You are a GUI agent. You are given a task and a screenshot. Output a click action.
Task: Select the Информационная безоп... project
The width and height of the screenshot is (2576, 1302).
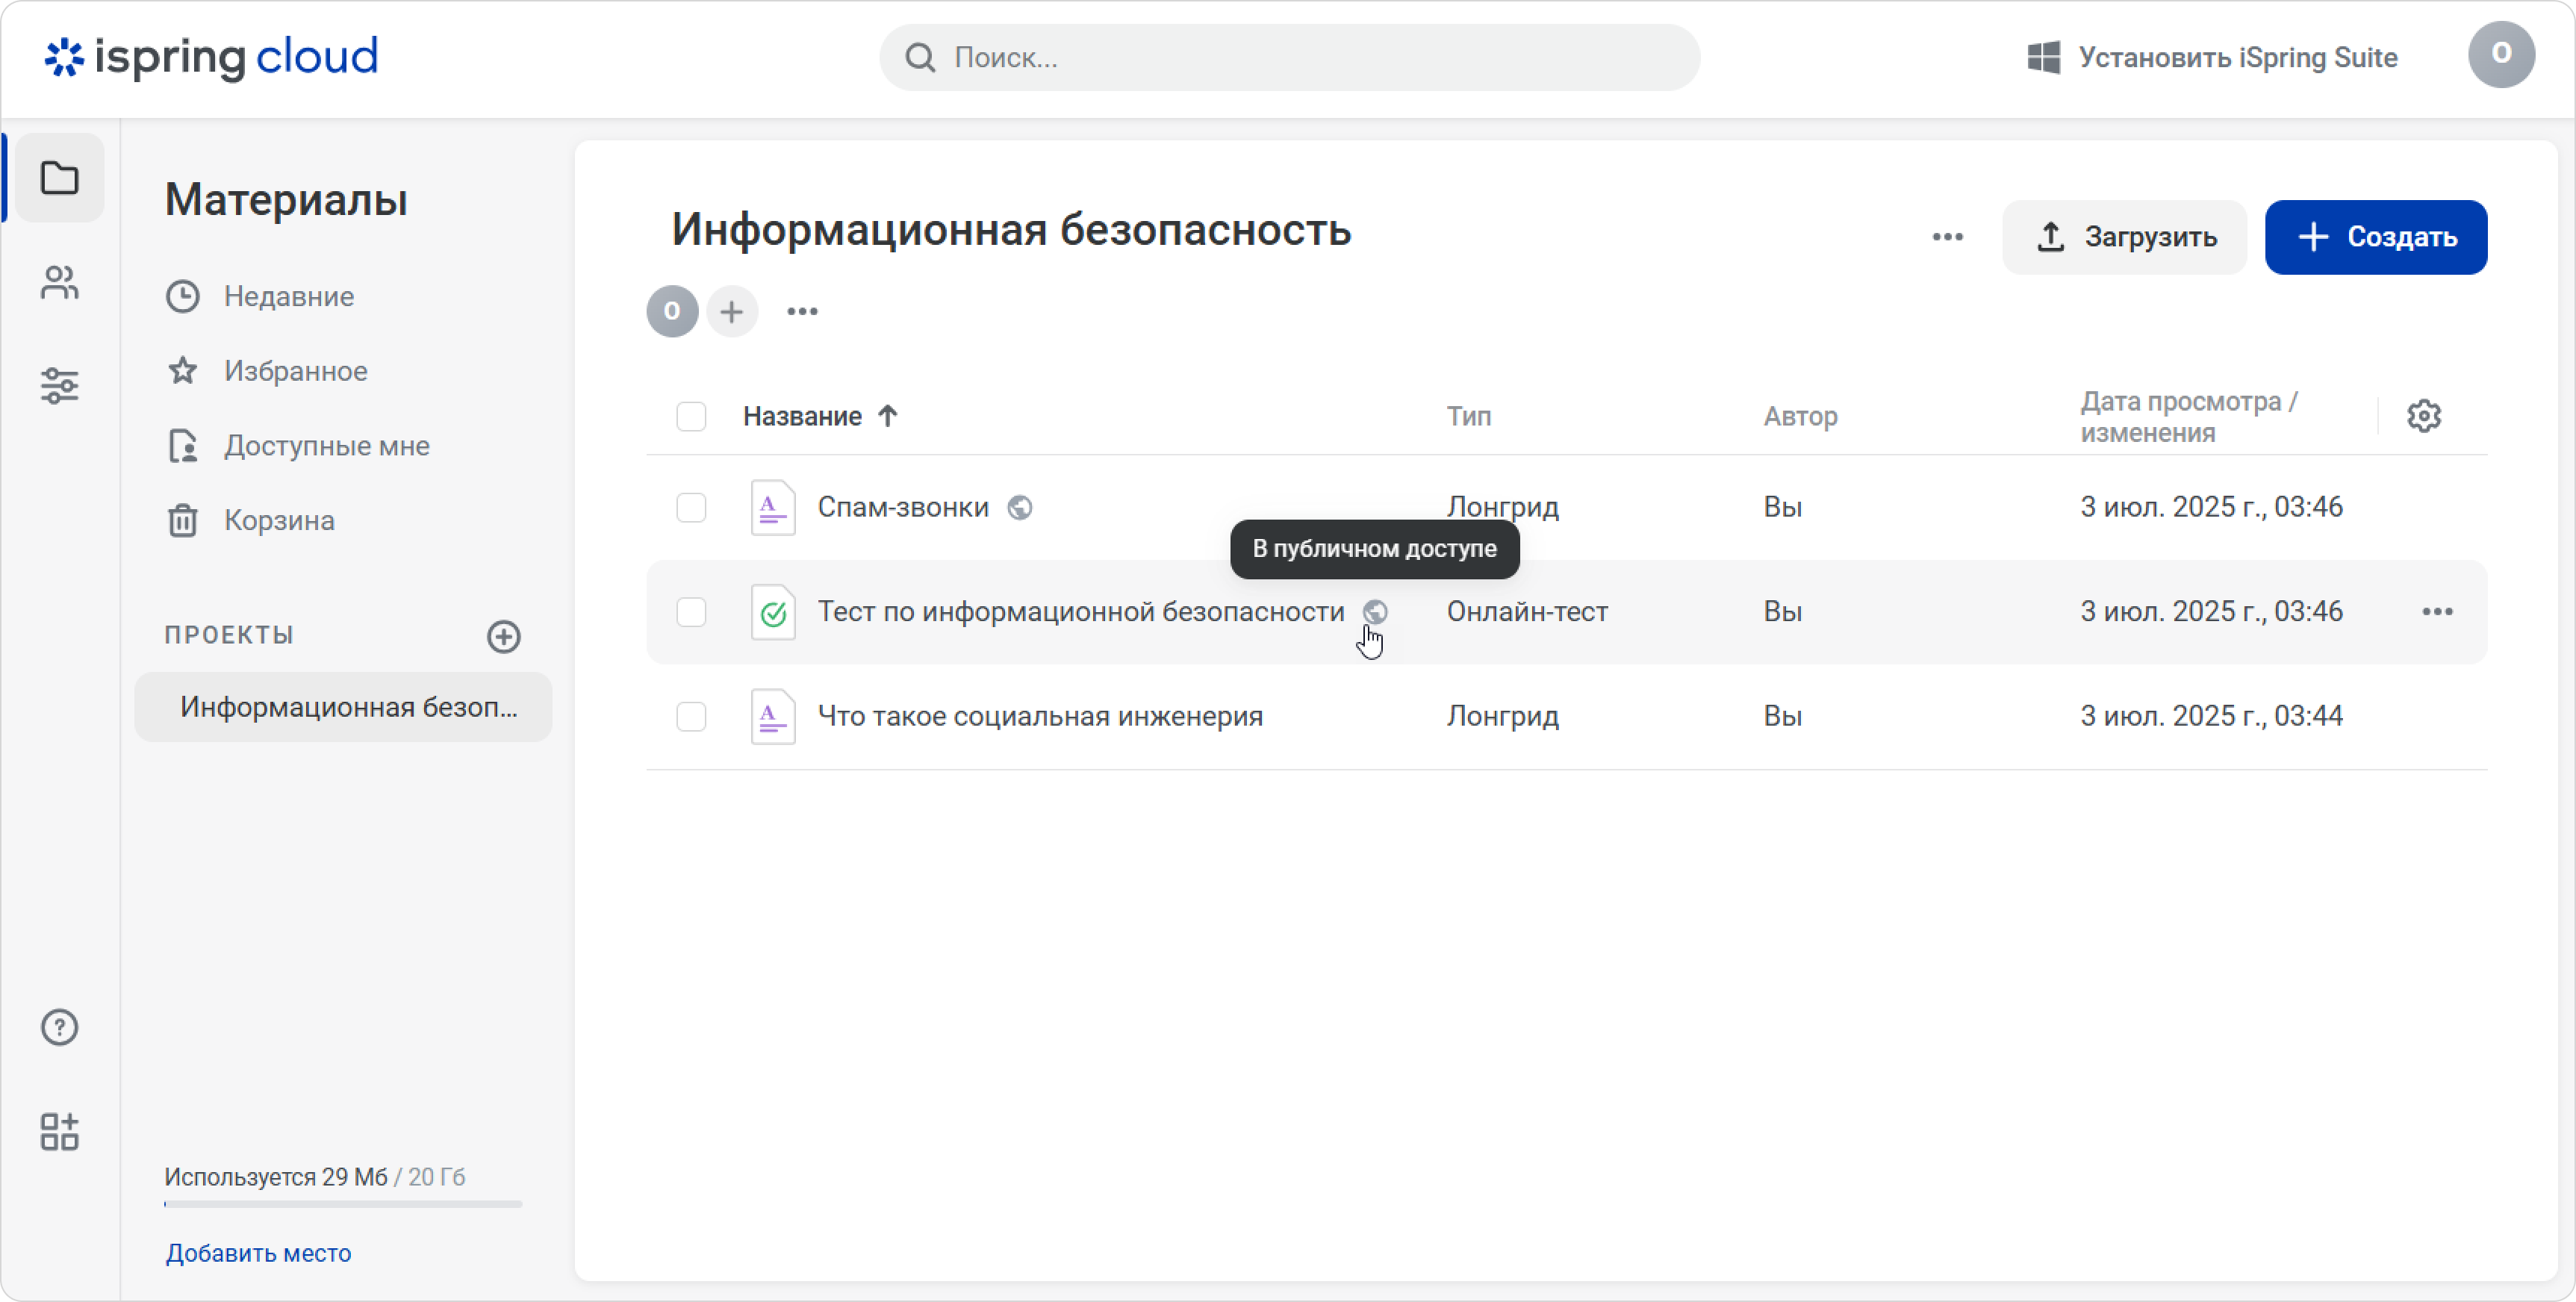343,707
